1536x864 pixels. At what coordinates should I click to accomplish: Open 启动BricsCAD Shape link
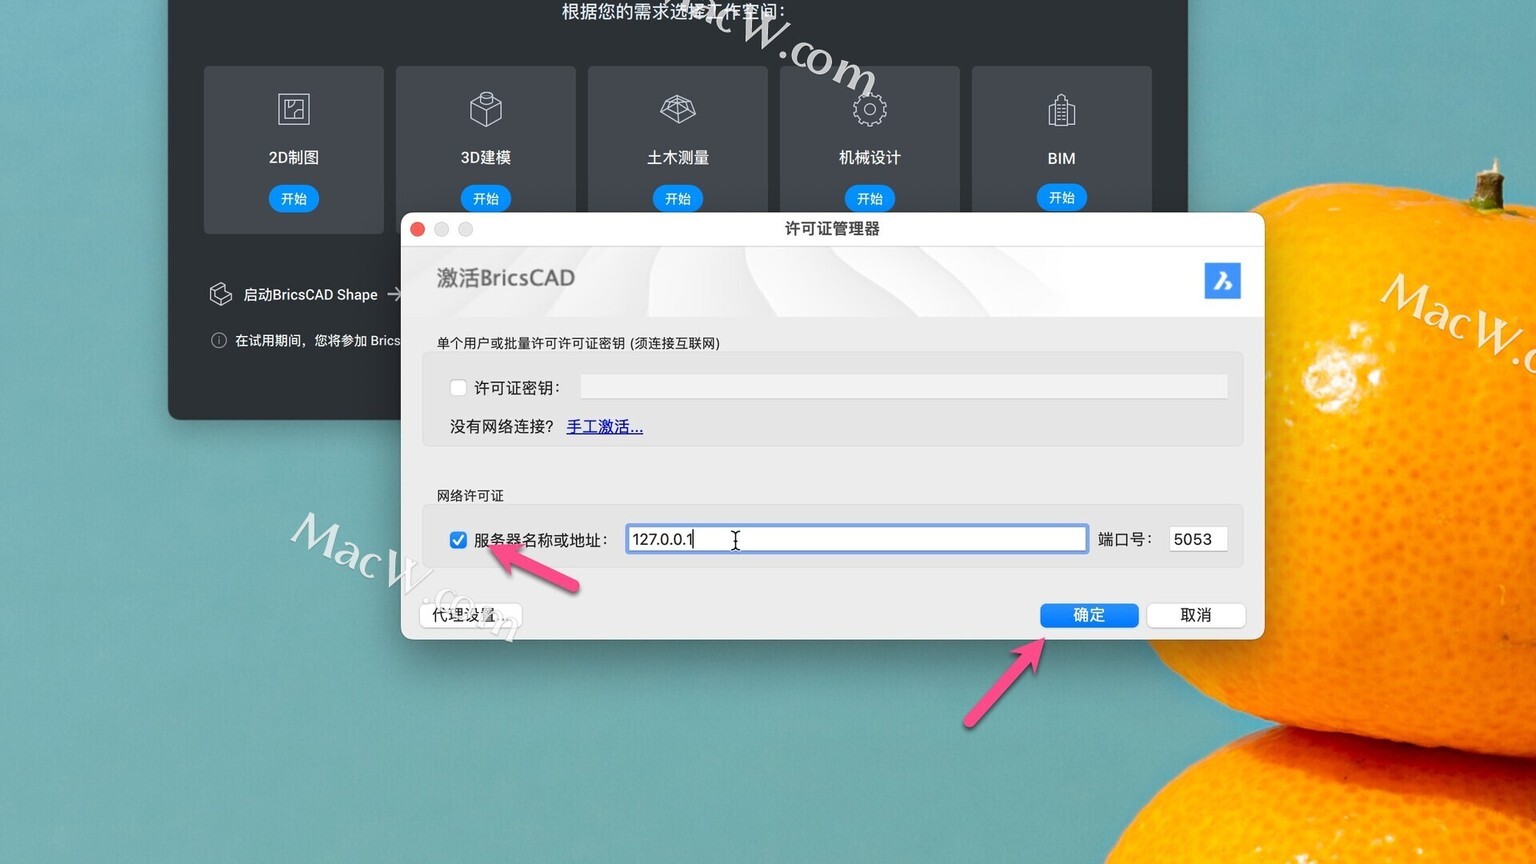point(310,295)
